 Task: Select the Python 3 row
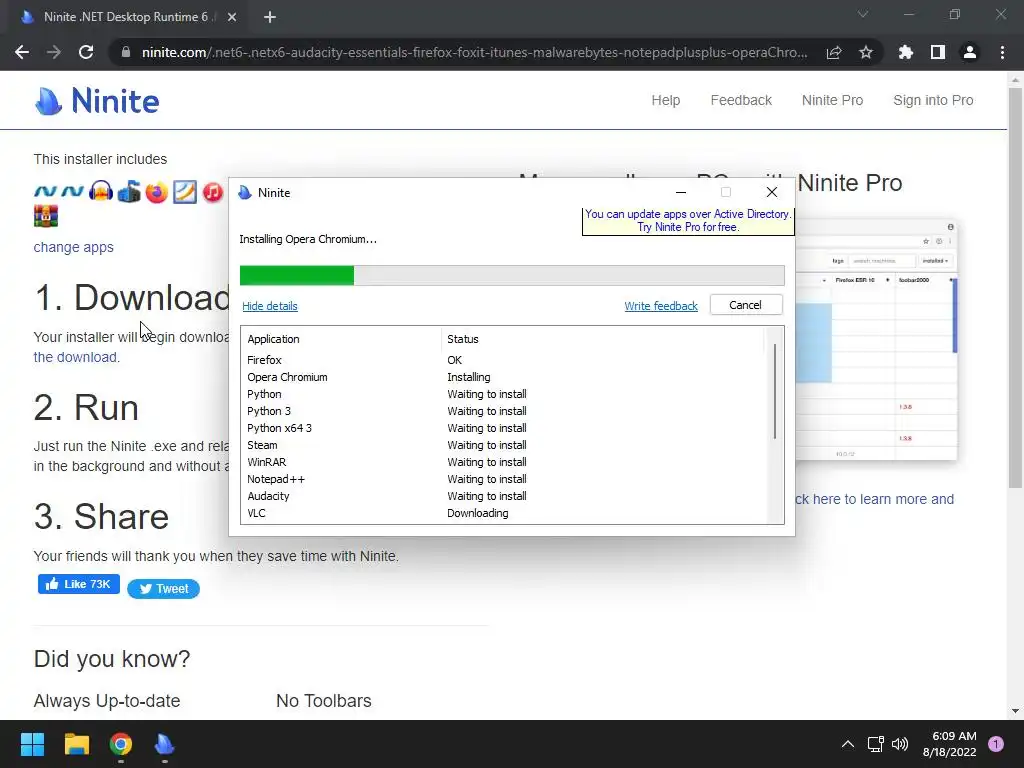(503, 411)
